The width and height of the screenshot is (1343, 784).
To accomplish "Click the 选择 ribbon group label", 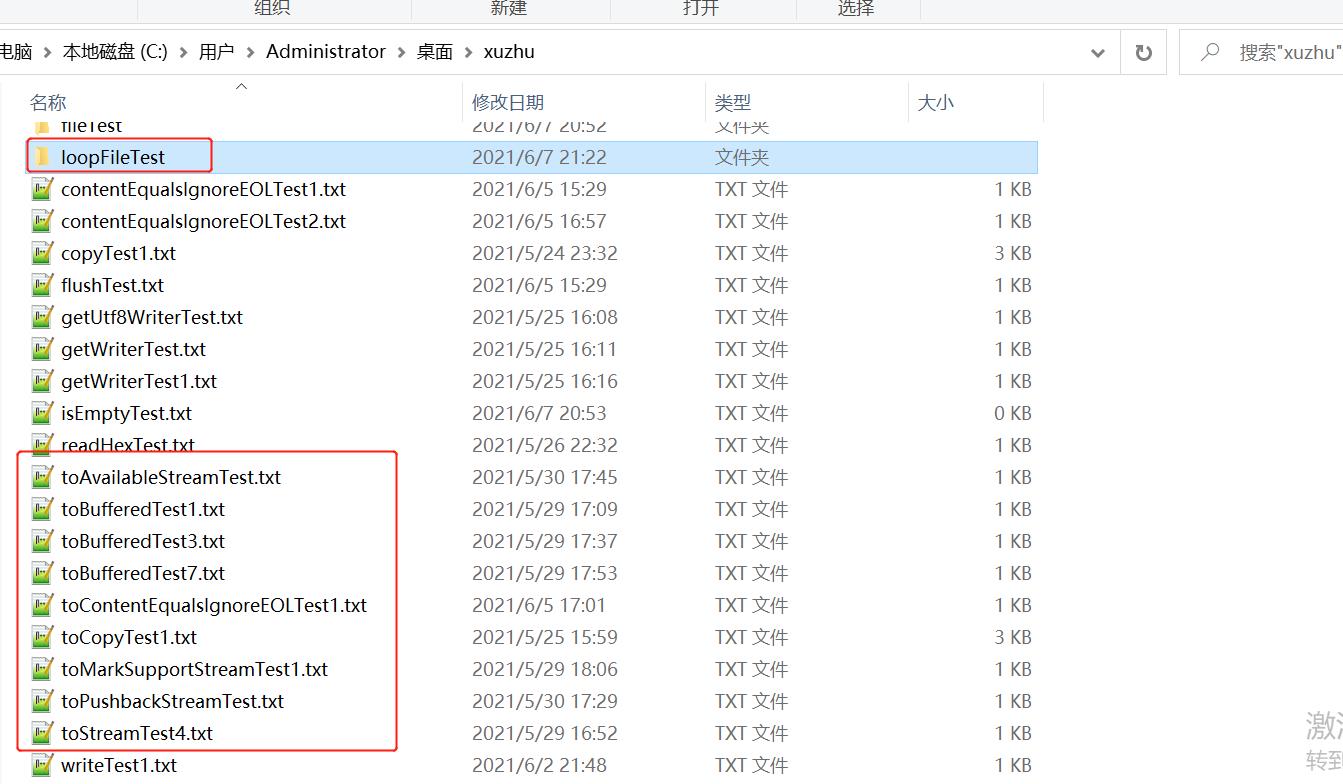I will tap(856, 8).
